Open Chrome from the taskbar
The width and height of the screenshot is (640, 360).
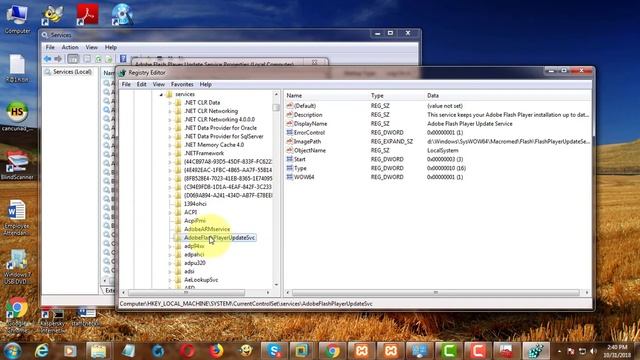tap(332, 351)
